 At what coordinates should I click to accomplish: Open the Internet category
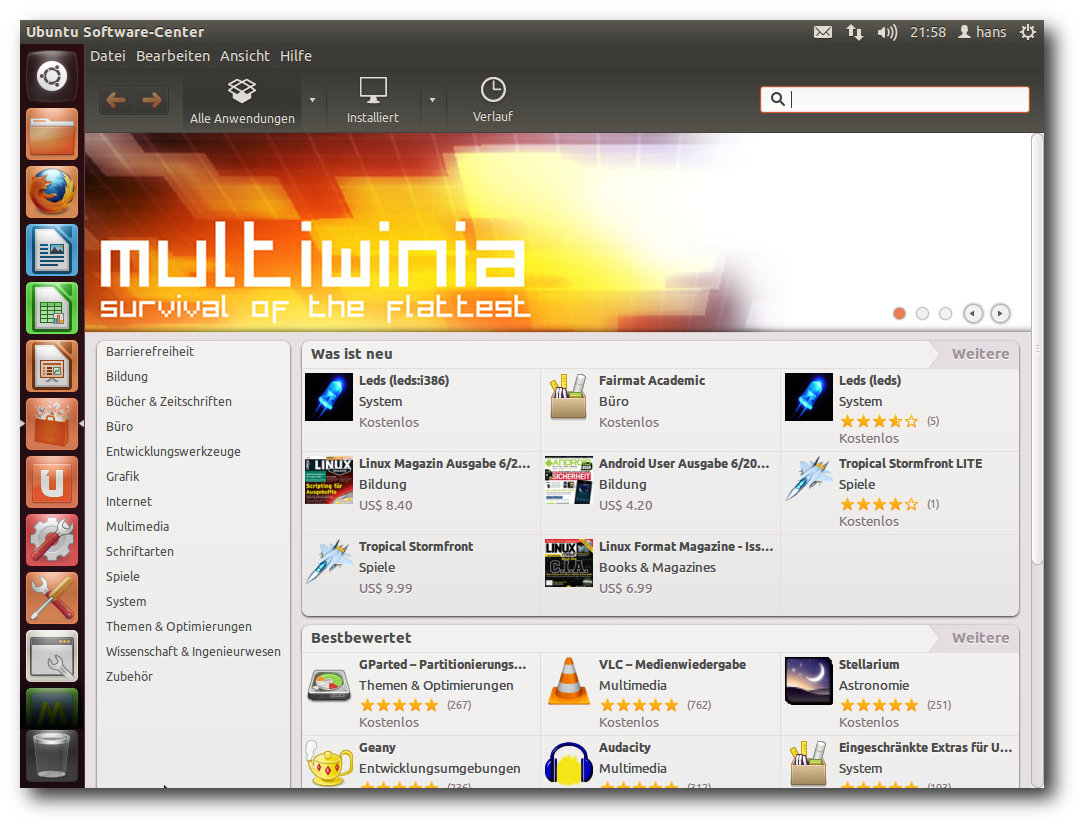click(129, 502)
